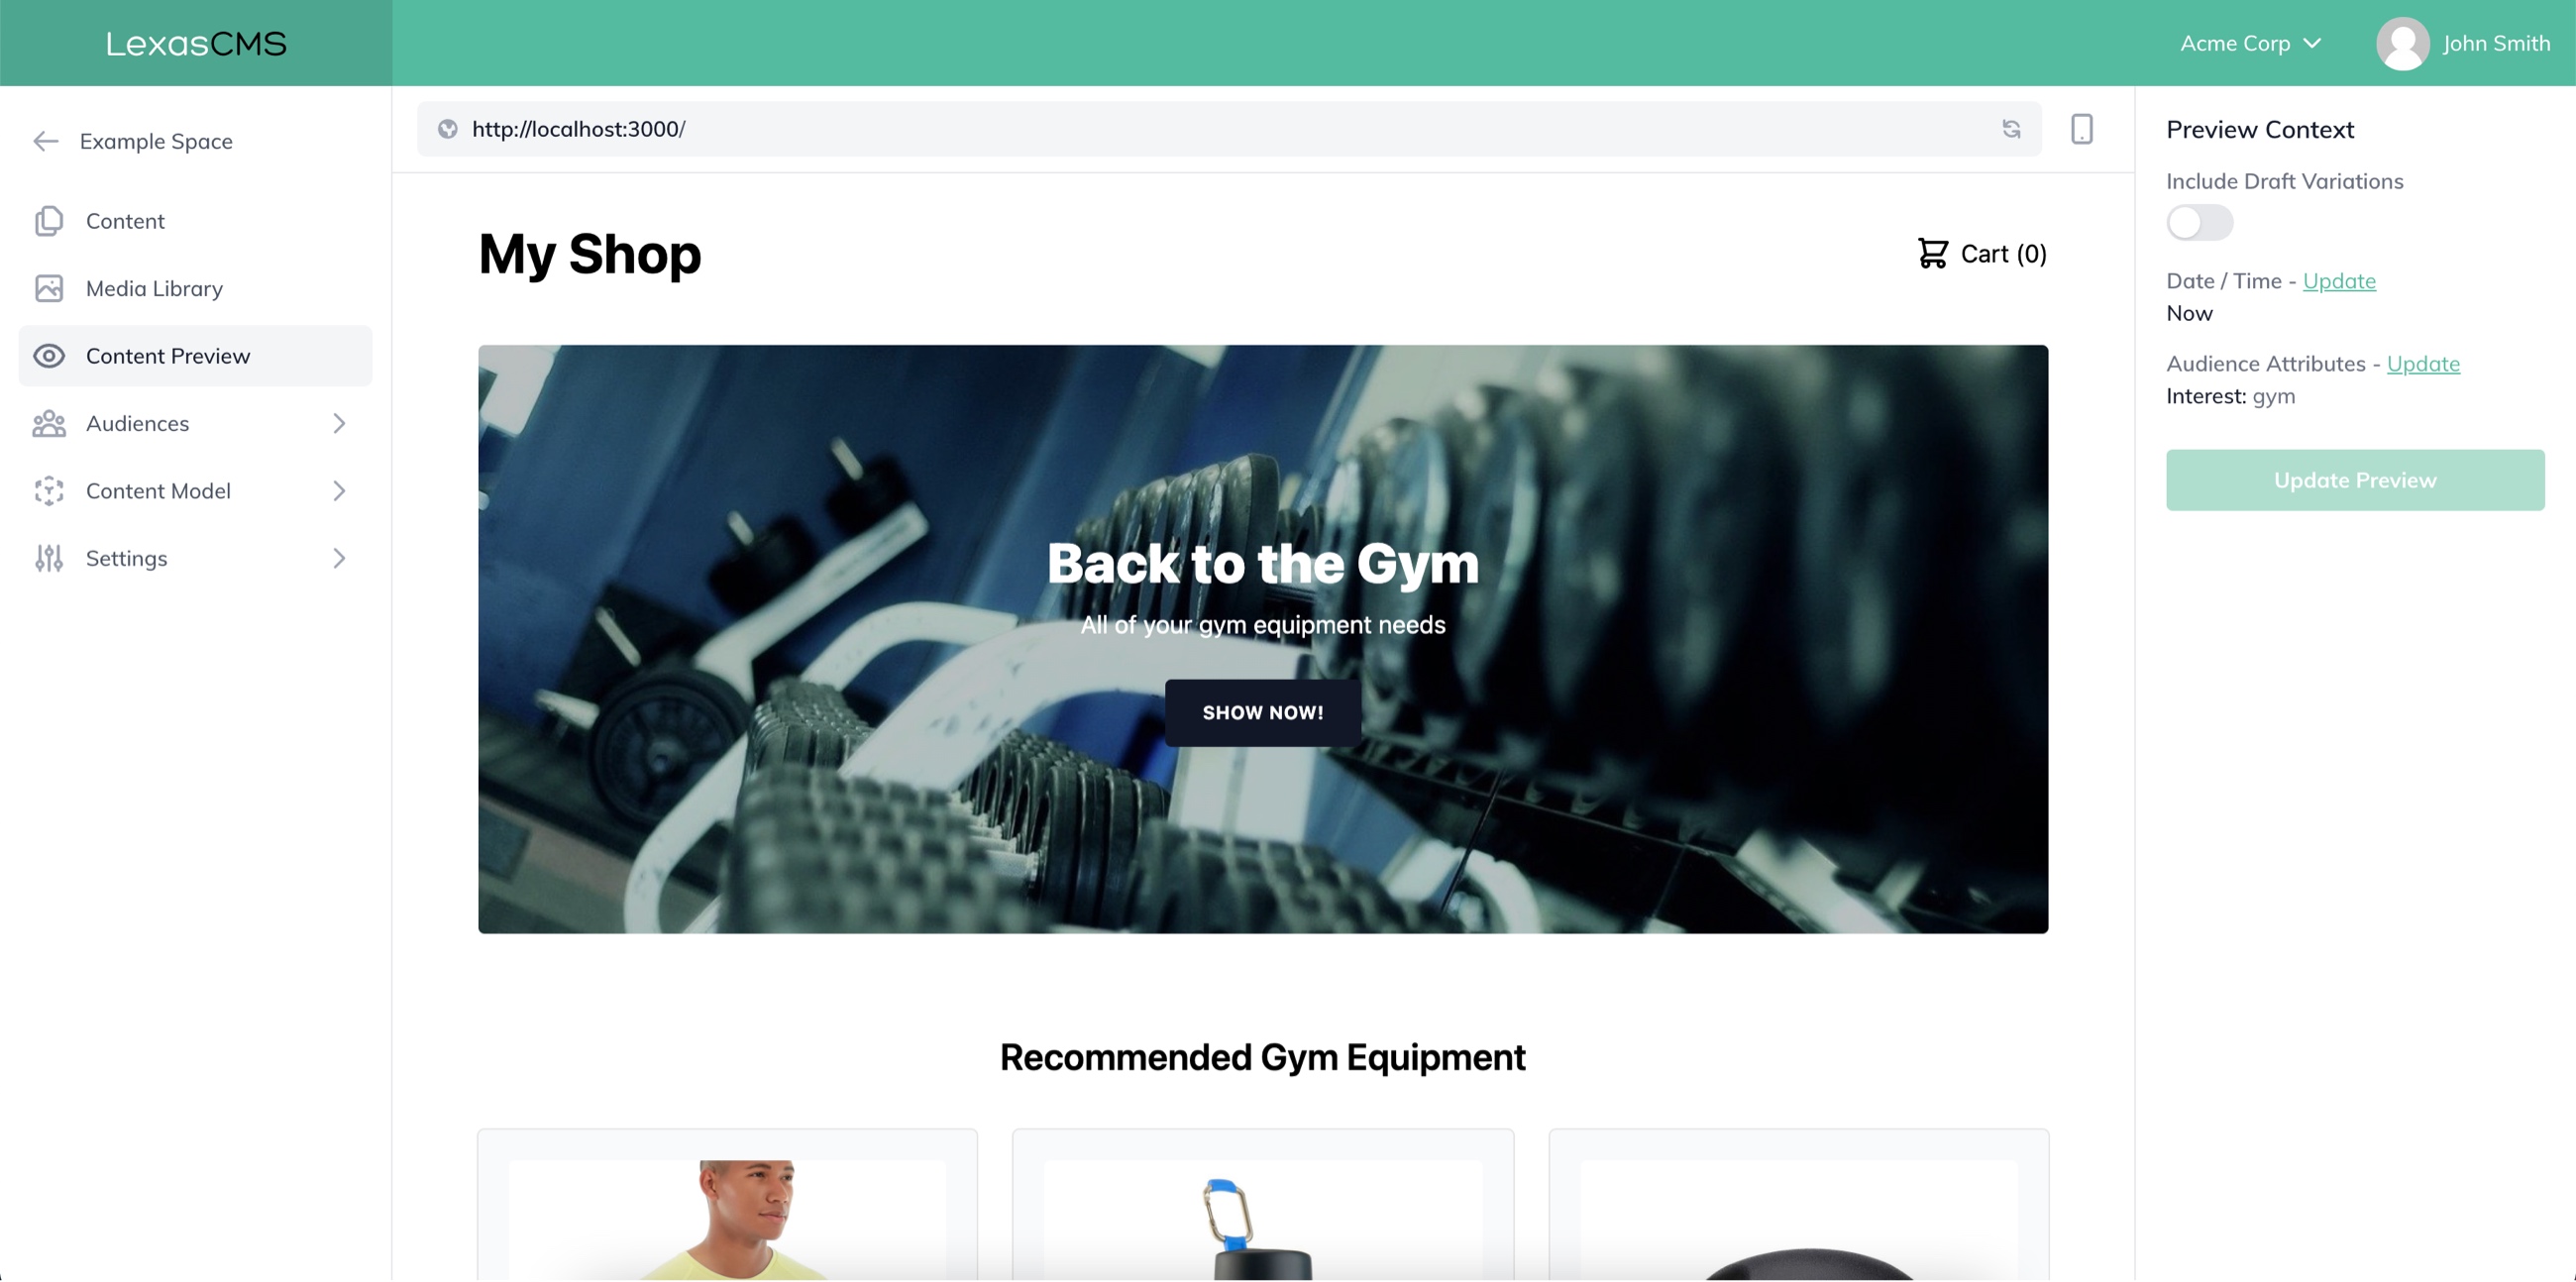Click the Update link next to Date/Time
The image size is (2576, 1282).
point(2338,279)
